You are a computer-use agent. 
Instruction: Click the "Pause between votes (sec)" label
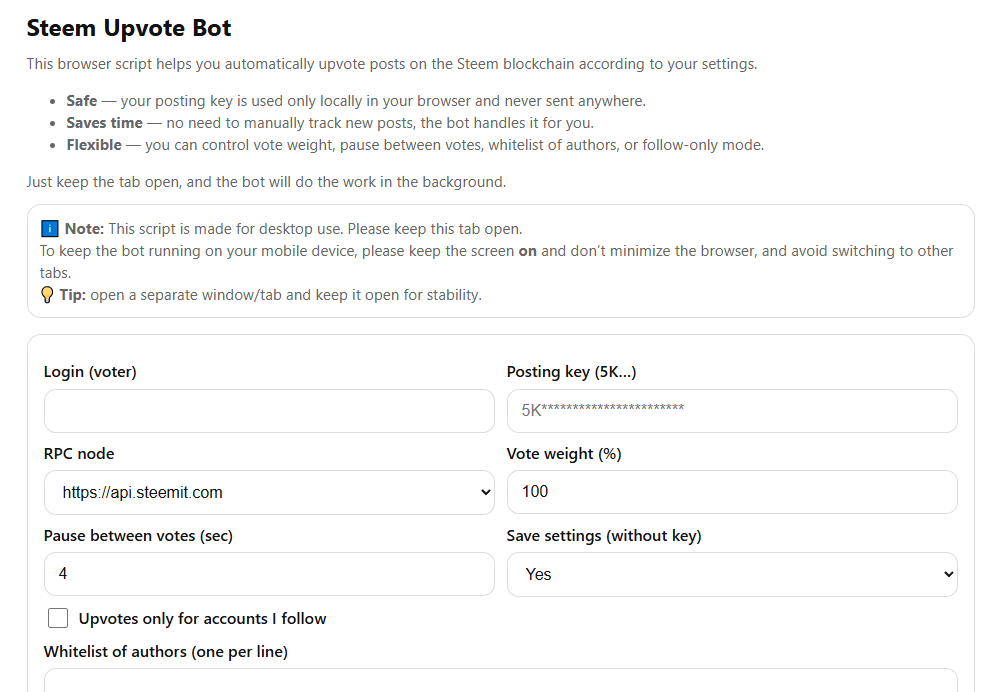(138, 536)
